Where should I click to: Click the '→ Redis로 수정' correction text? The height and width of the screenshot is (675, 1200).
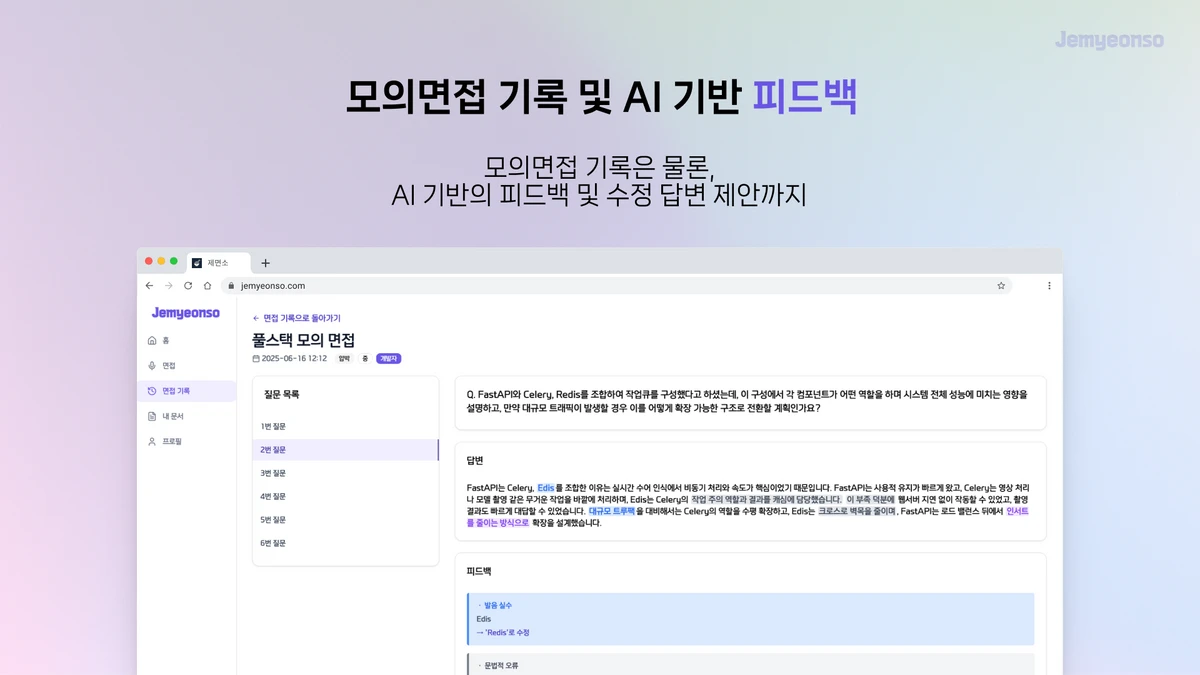click(x=503, y=633)
